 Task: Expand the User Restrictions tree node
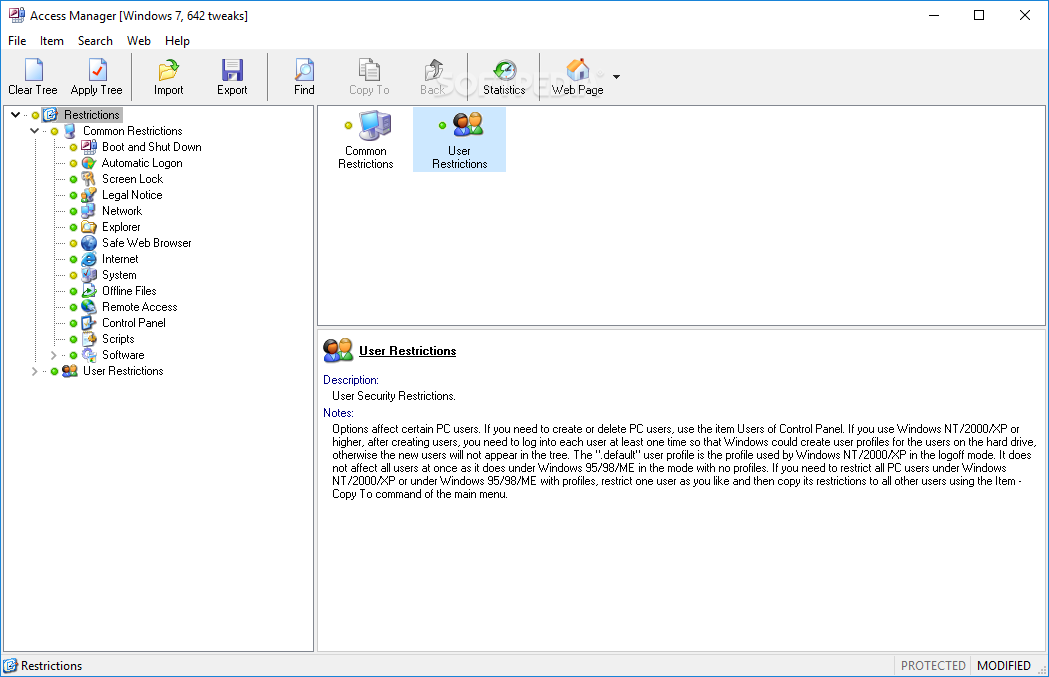click(x=34, y=371)
